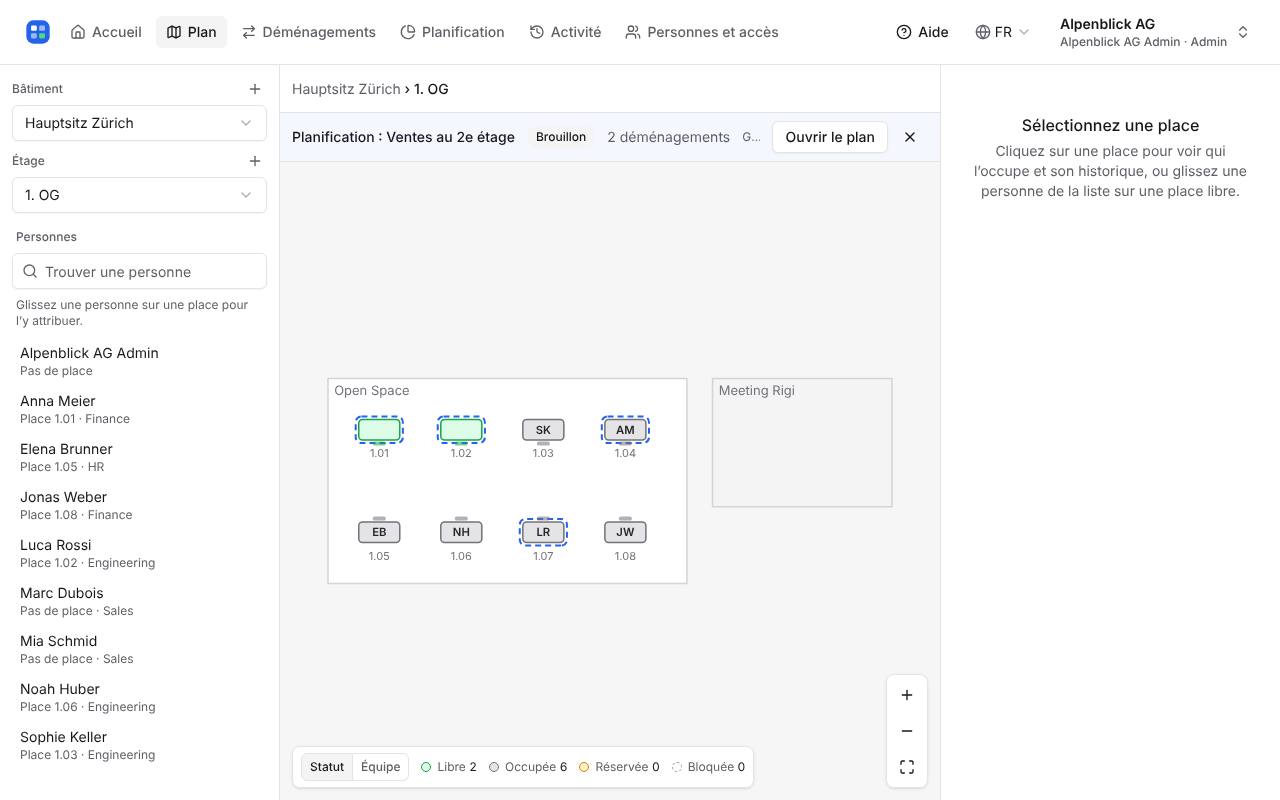This screenshot has height=800, width=1280.
Task: Select Anna Meier in the people list
Action: click(139, 409)
